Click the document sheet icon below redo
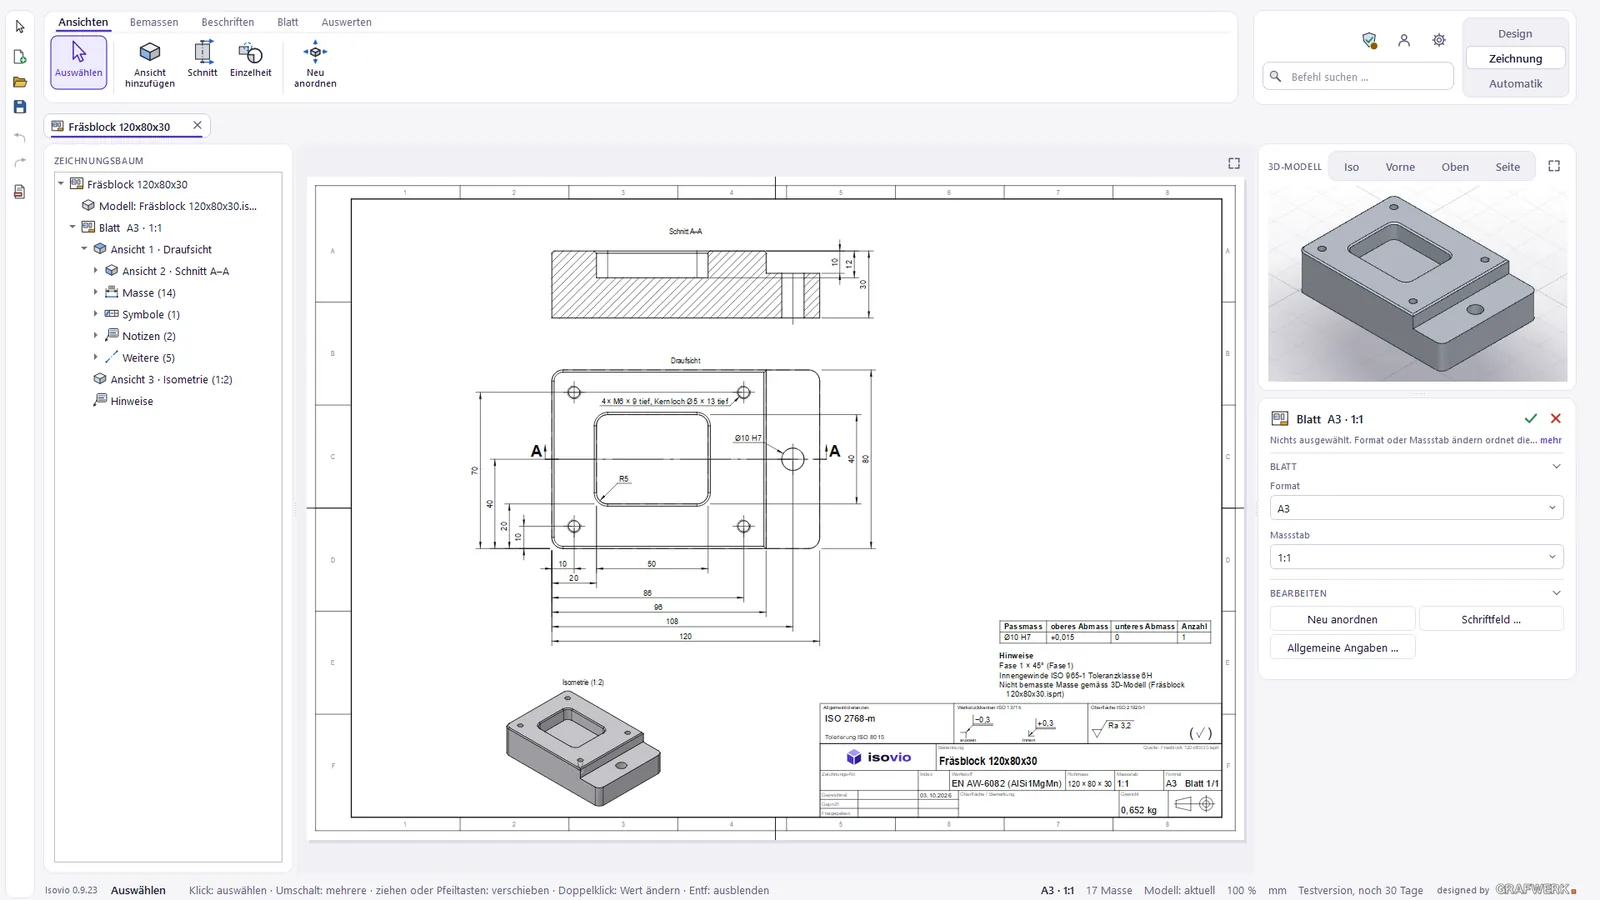This screenshot has width=1600, height=900. [20, 192]
